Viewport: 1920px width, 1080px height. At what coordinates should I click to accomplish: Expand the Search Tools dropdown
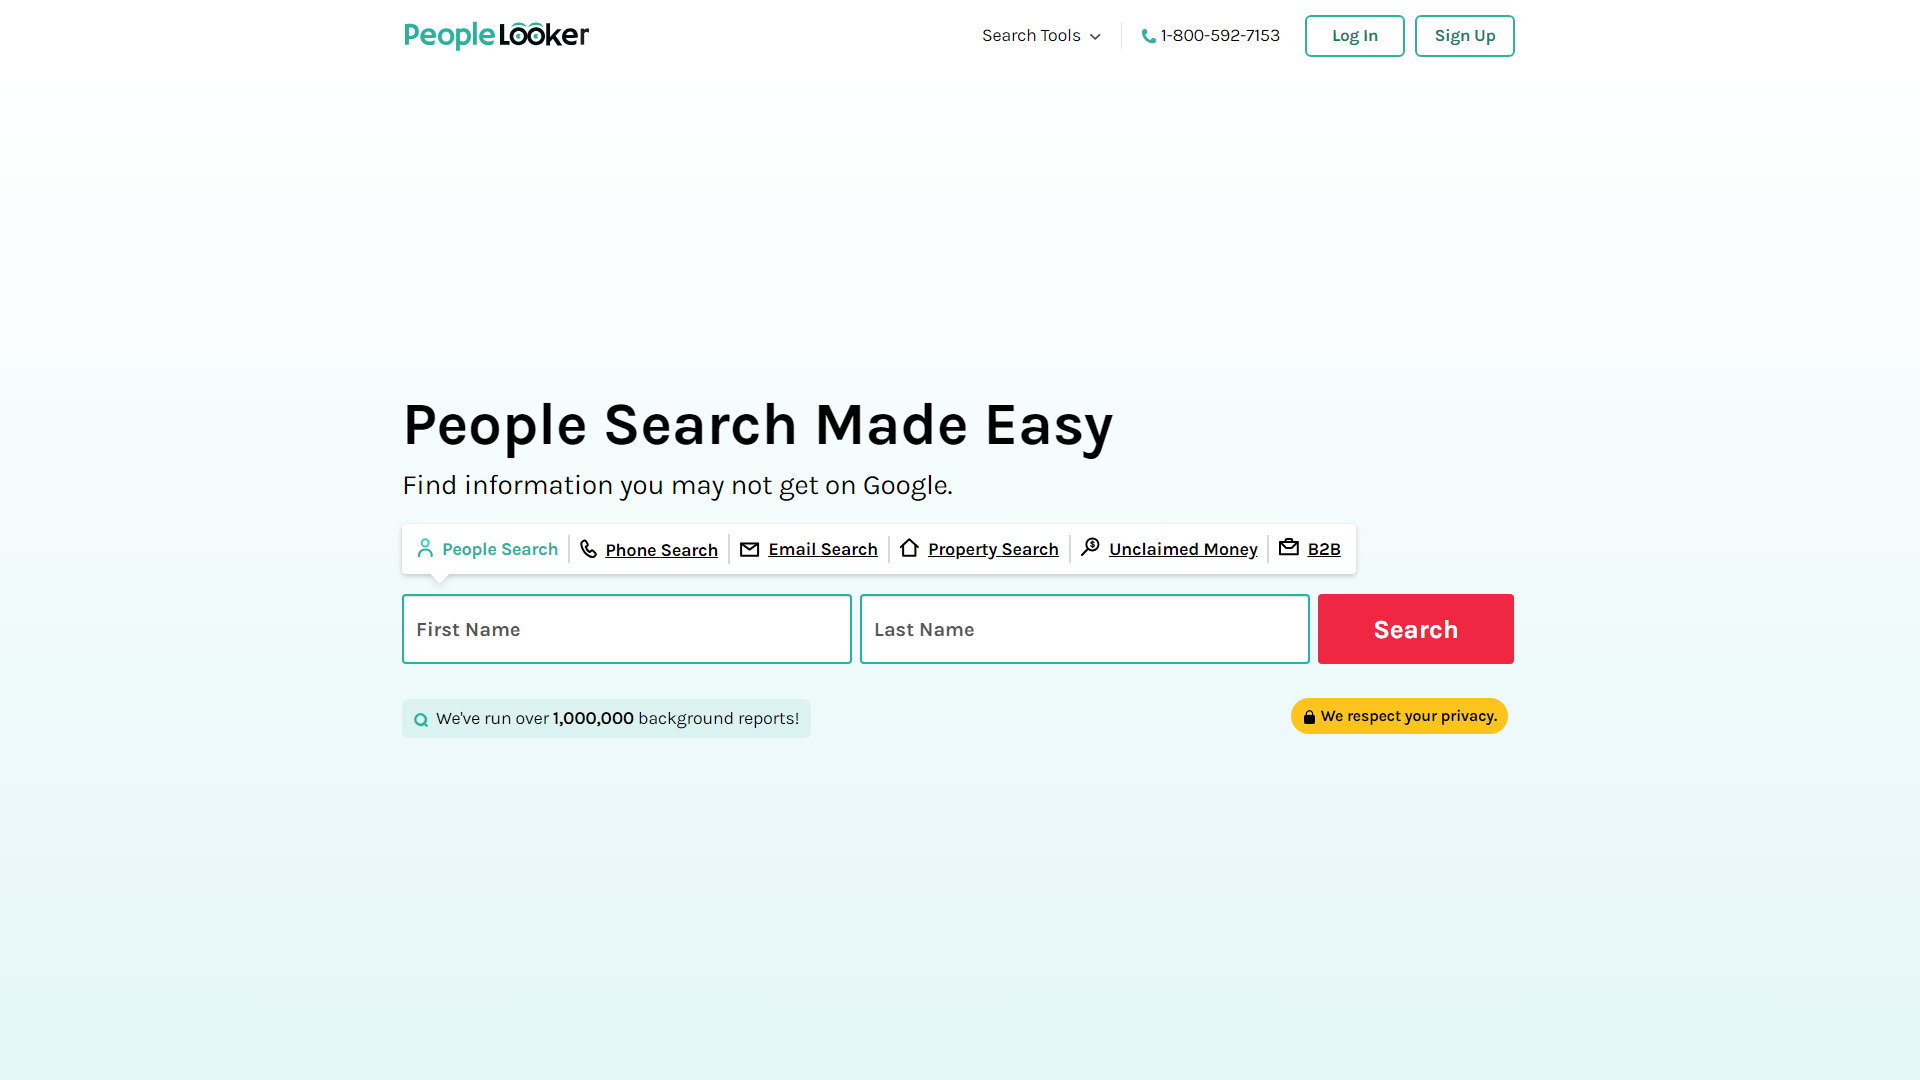tap(1040, 36)
